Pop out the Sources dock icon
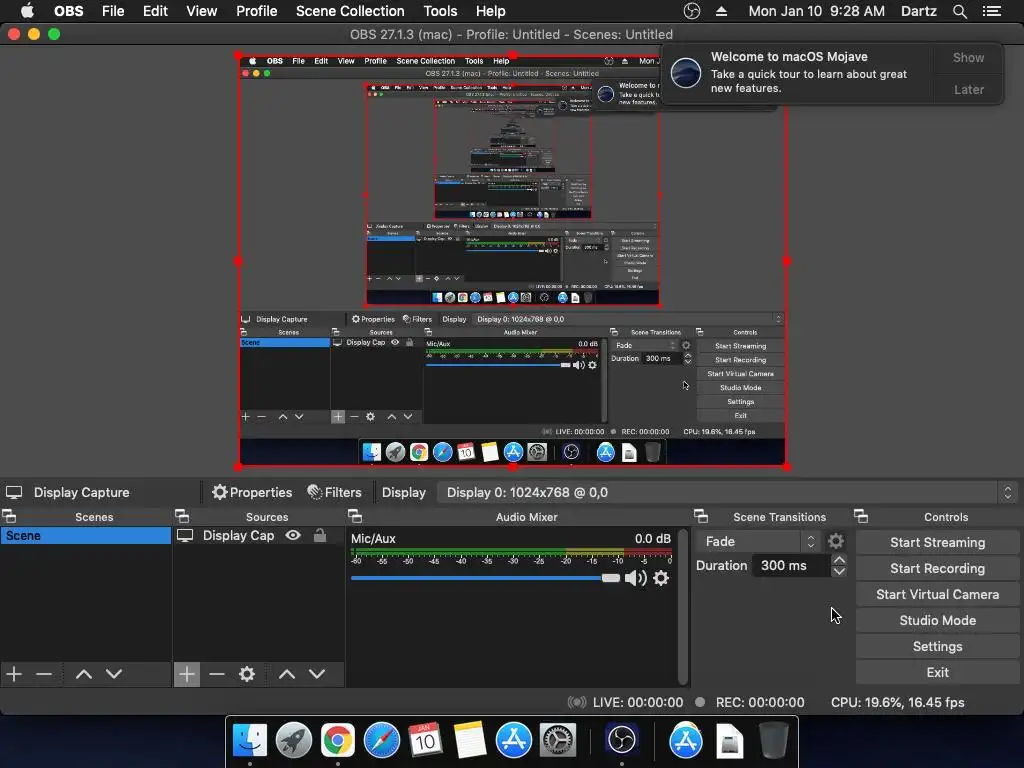This screenshot has width=1024, height=768. tap(182, 517)
